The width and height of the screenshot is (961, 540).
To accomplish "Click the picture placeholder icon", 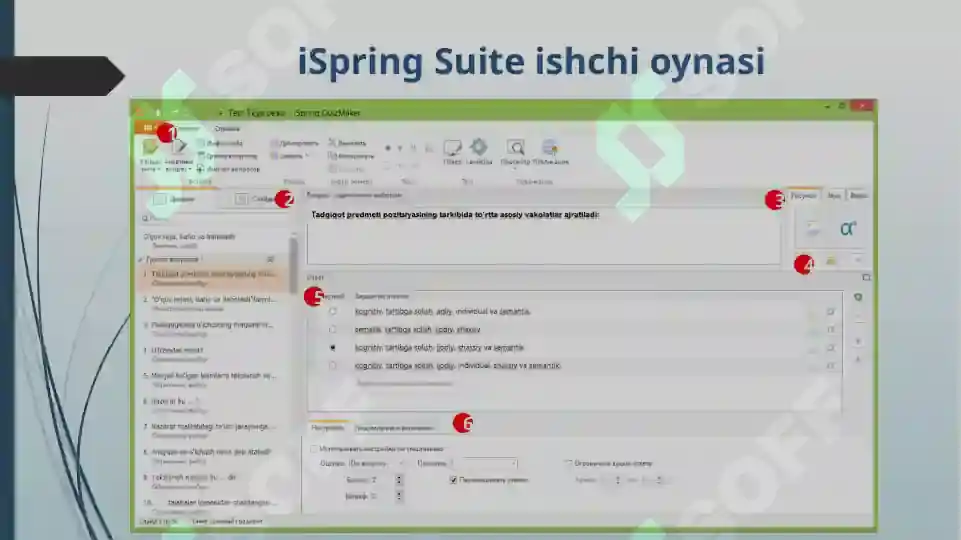I will (813, 229).
